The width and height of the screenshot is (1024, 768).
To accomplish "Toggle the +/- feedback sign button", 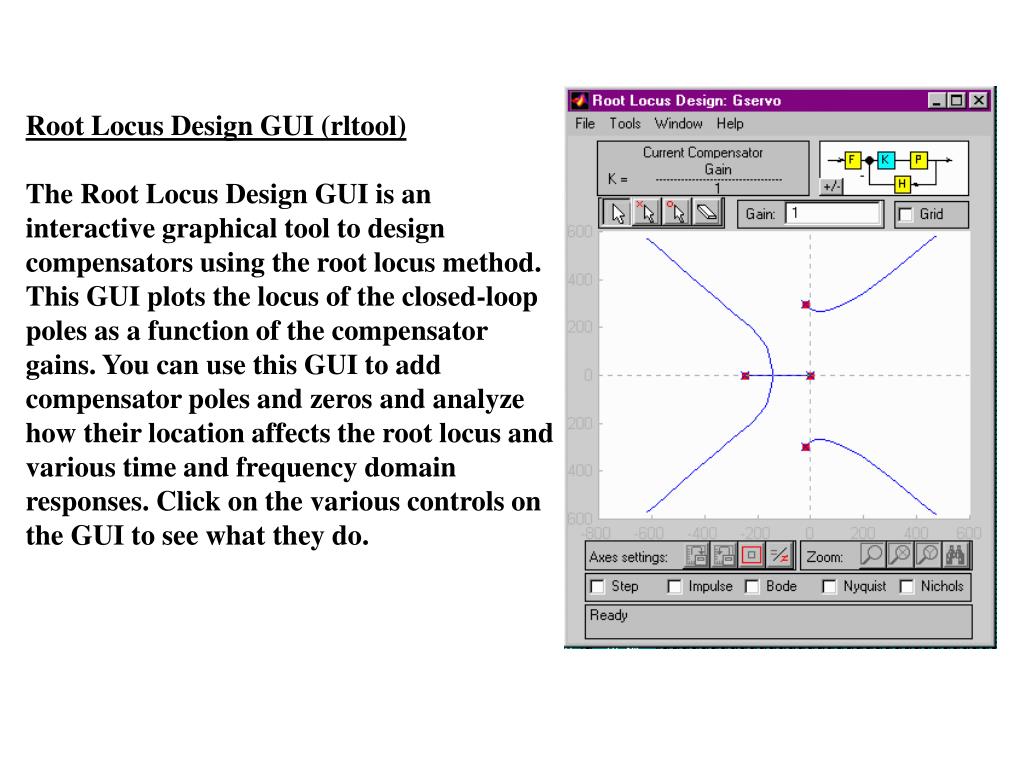I will [x=831, y=187].
